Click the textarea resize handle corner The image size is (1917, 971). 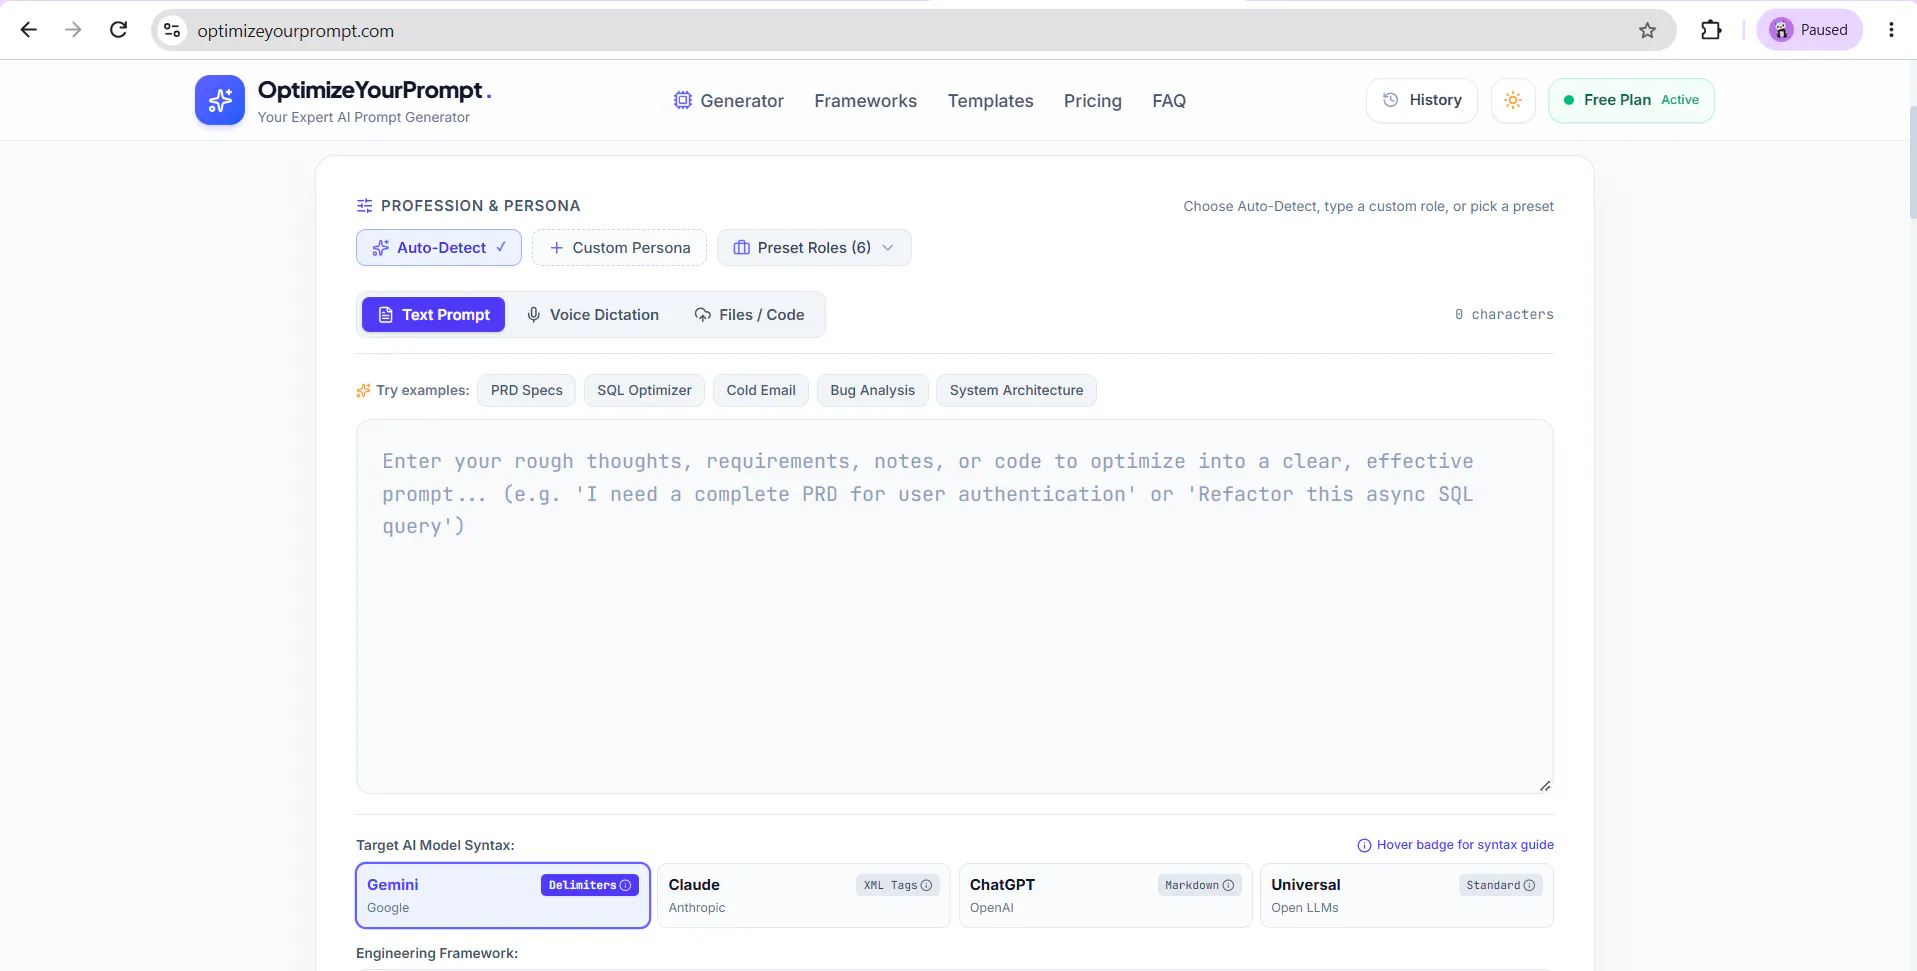(x=1545, y=786)
